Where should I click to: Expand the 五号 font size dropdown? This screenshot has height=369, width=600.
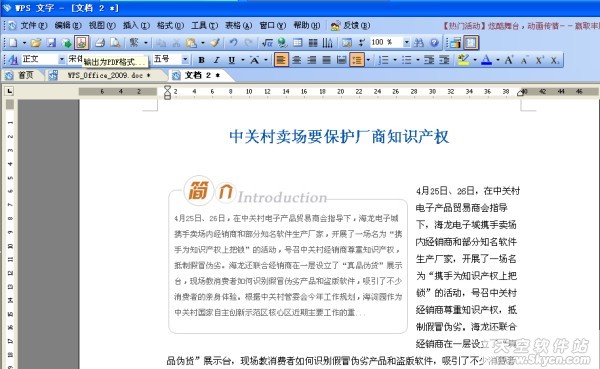click(x=185, y=60)
